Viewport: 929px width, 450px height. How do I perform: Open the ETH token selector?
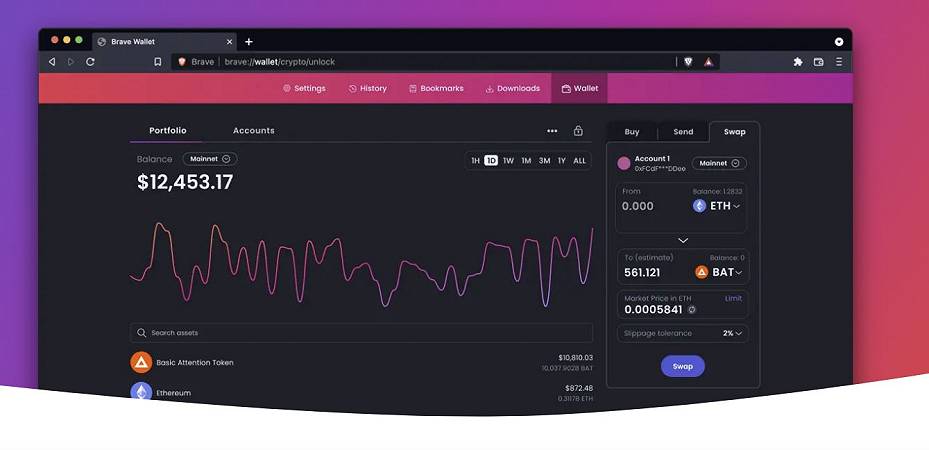pyautogui.click(x=717, y=206)
